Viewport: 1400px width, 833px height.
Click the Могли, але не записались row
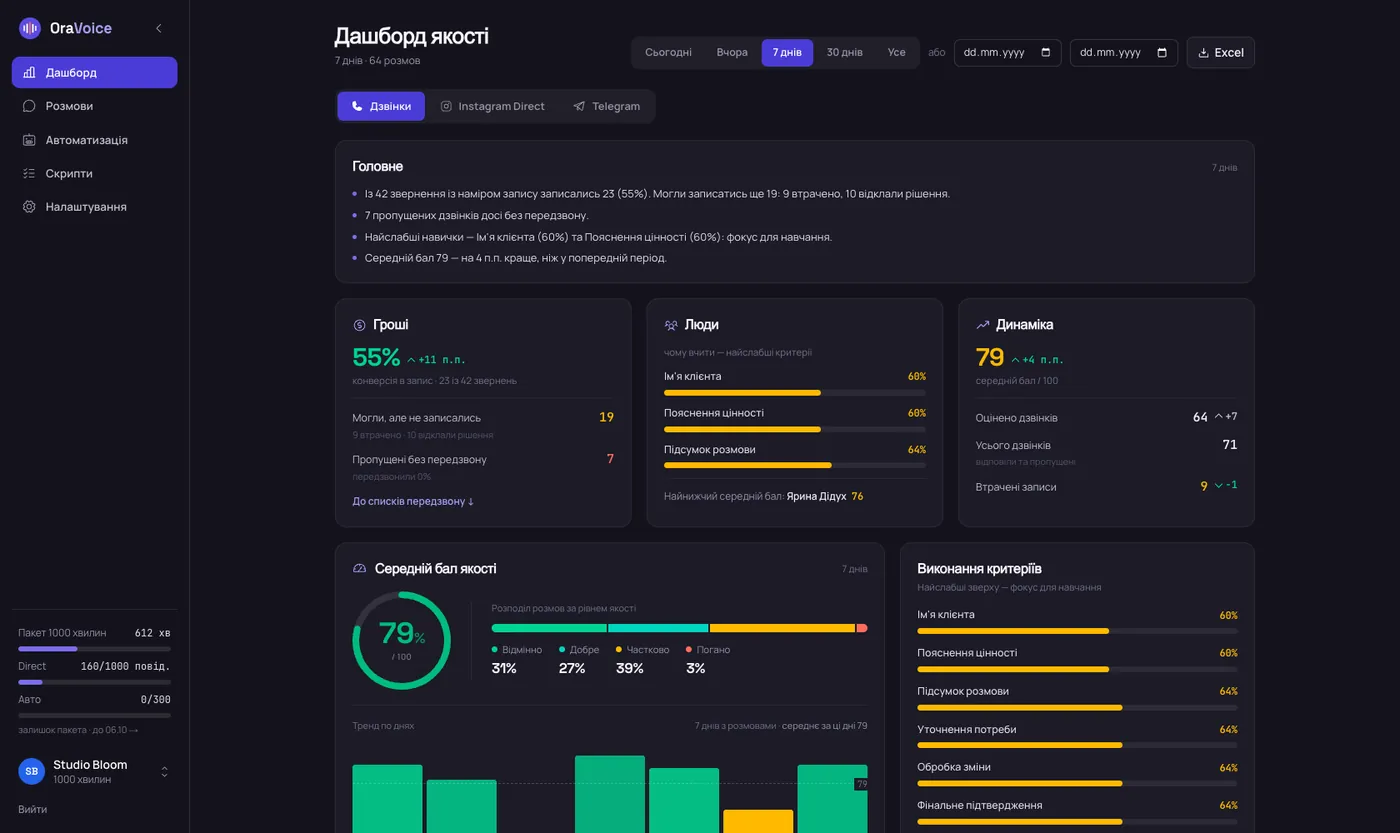pyautogui.click(x=483, y=425)
